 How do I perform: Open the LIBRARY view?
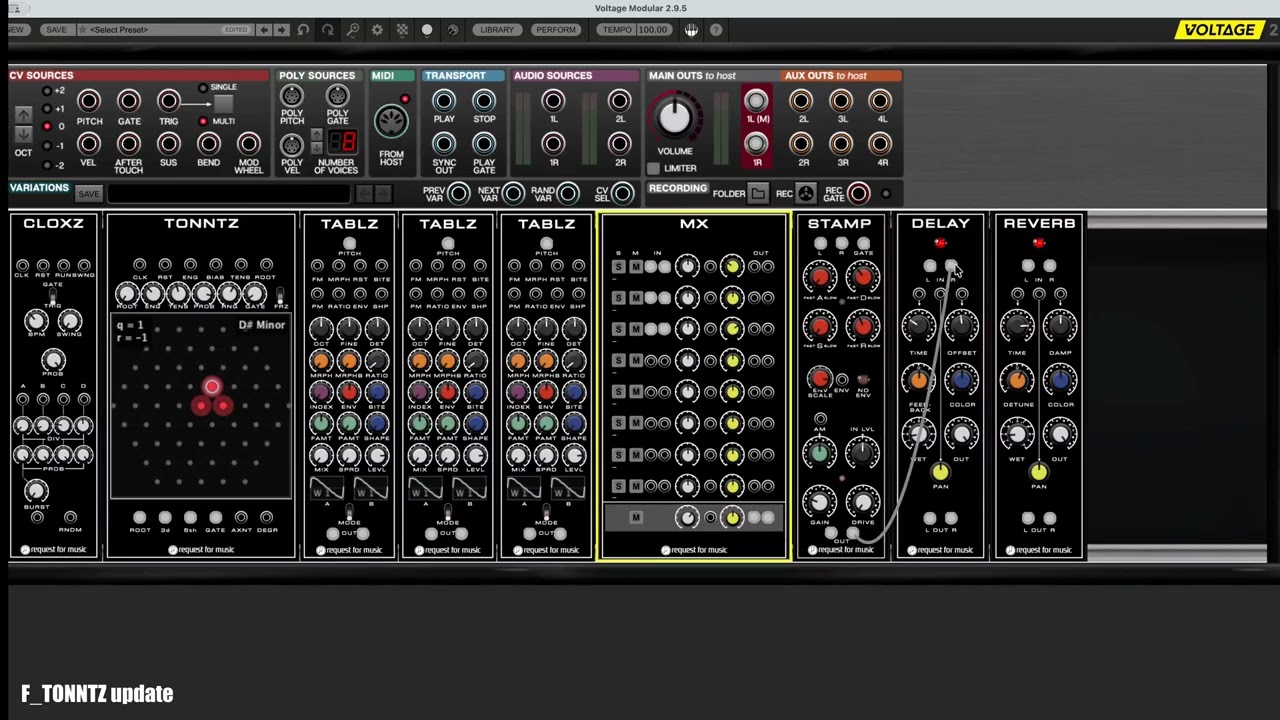click(x=497, y=30)
